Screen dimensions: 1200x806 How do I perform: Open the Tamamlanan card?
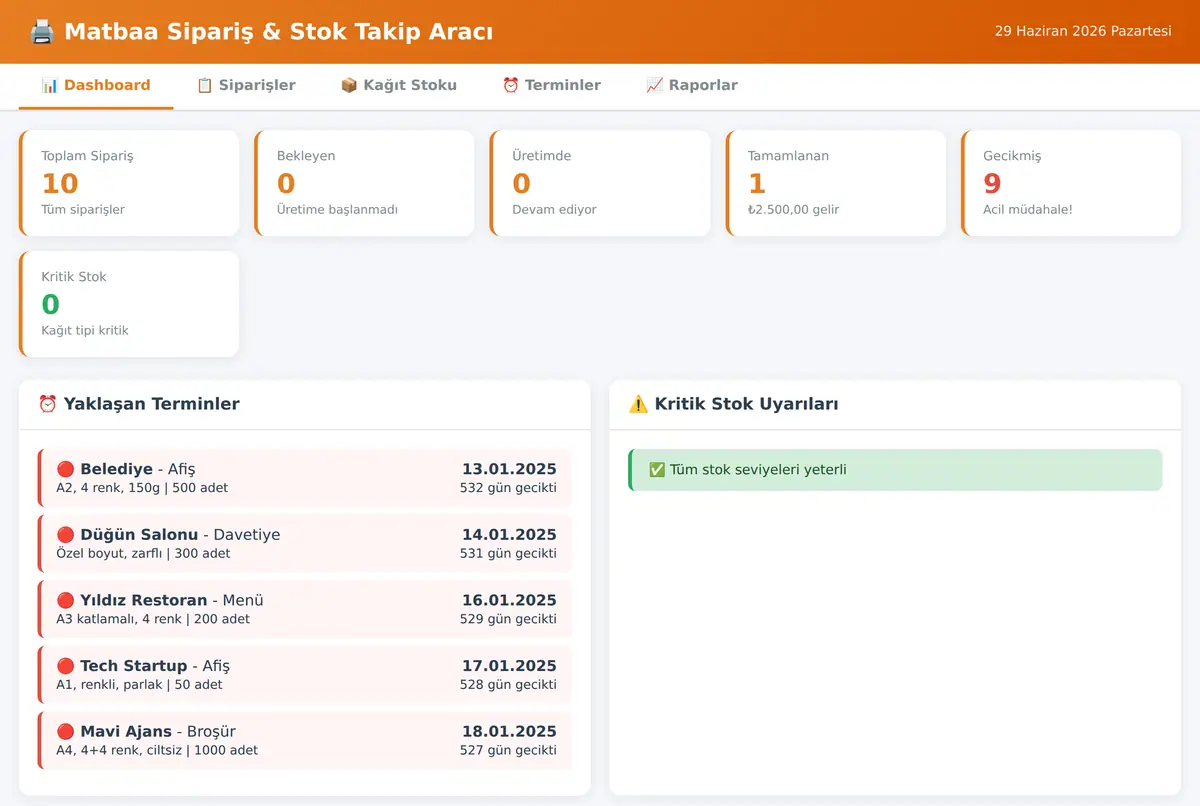click(x=836, y=183)
